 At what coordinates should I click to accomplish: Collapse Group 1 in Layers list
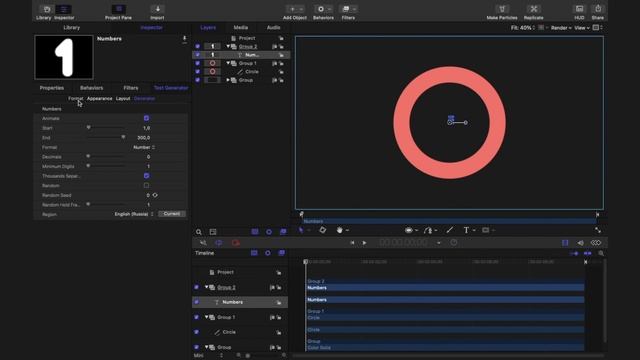coord(228,63)
